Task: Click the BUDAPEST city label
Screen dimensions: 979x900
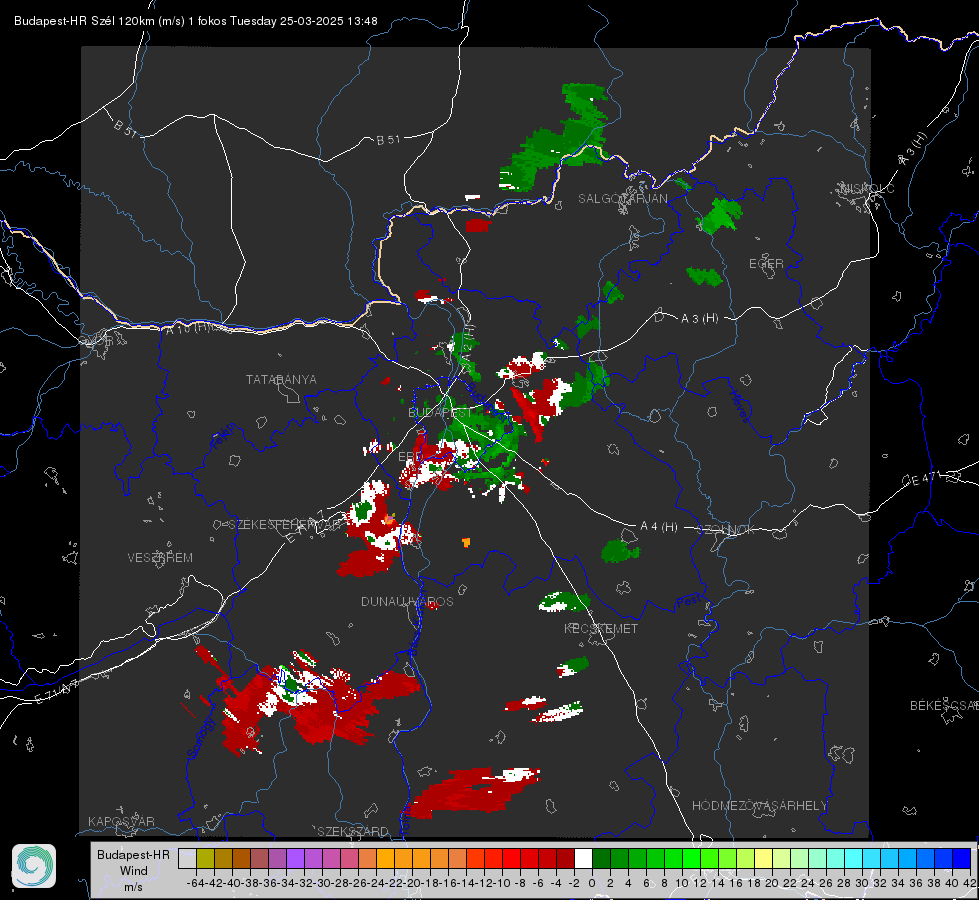Action: click(x=440, y=413)
